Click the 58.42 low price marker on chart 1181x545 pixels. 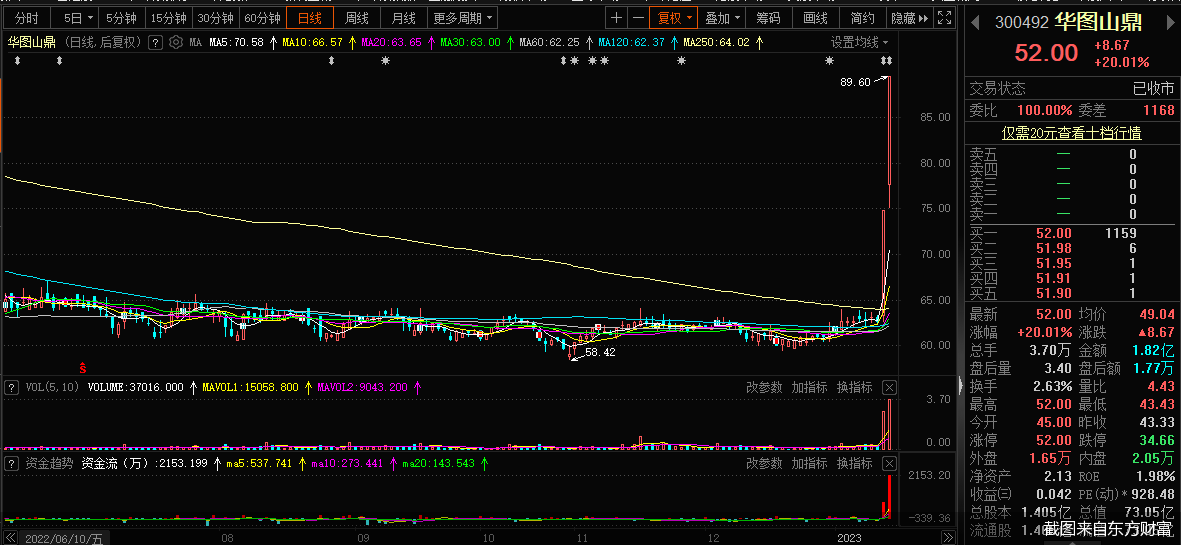(x=599, y=352)
